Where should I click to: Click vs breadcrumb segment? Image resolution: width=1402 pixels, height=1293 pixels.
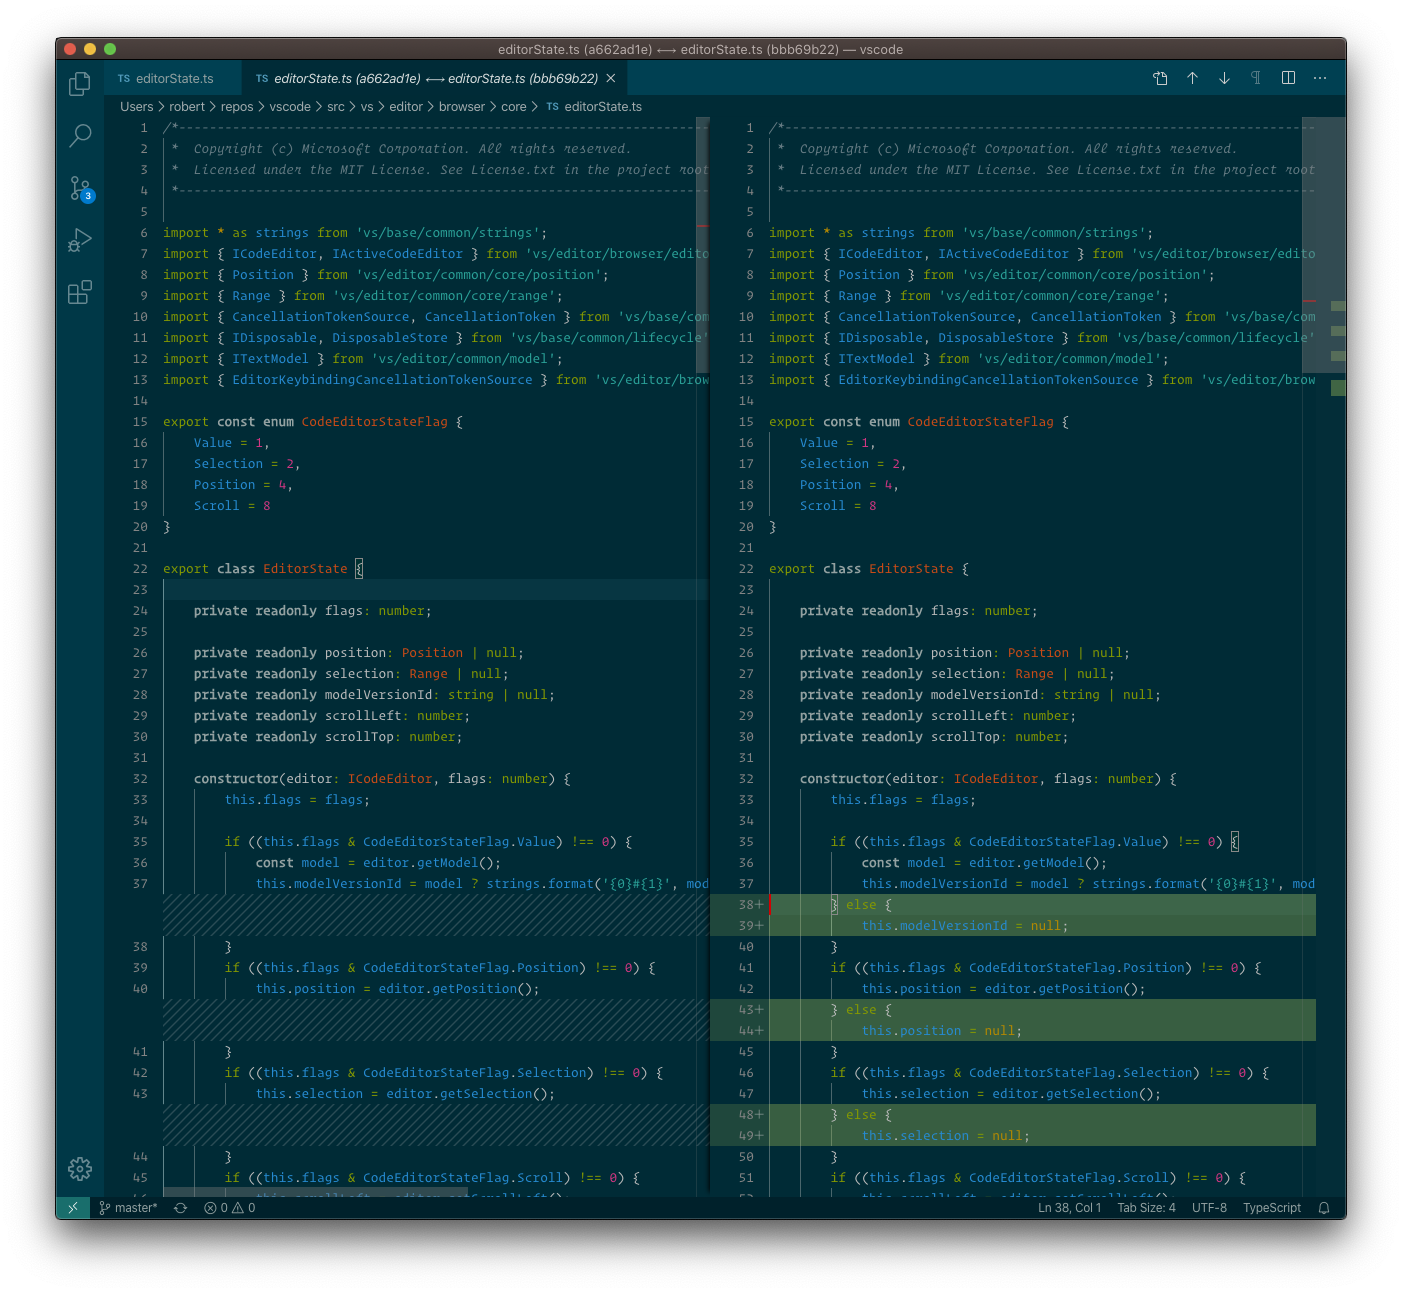point(367,107)
